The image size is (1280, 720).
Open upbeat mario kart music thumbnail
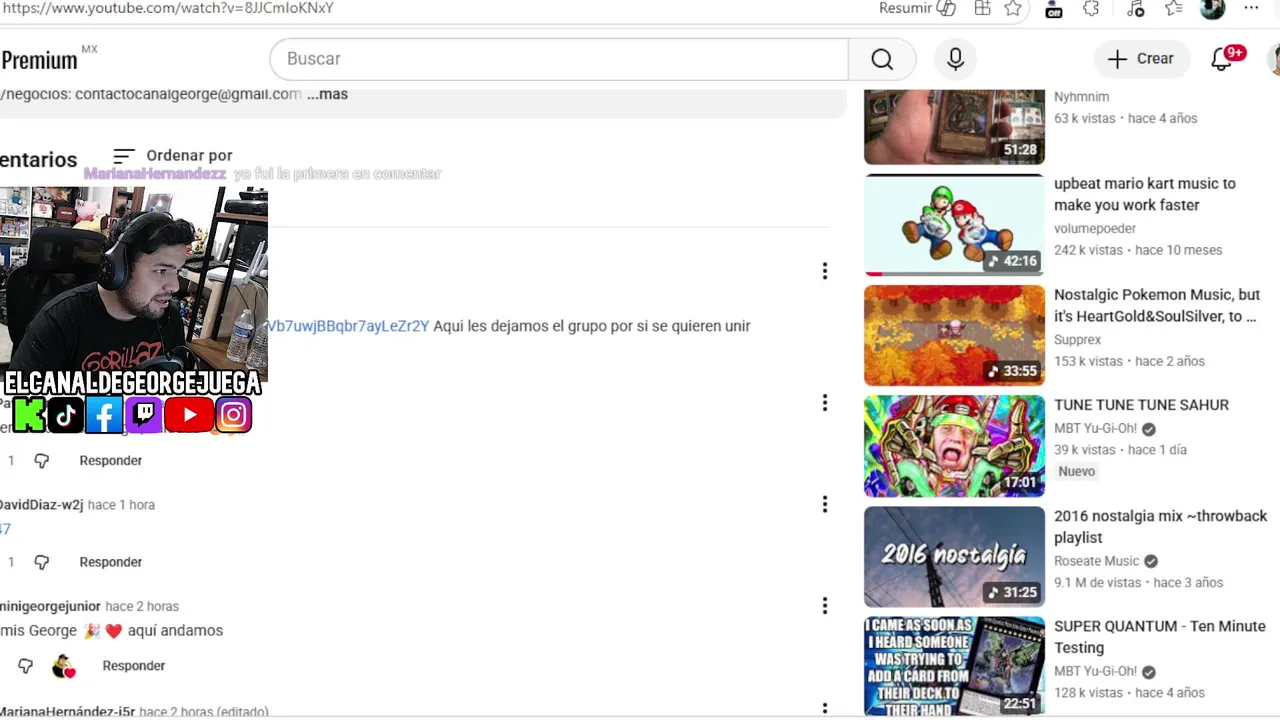pos(954,225)
